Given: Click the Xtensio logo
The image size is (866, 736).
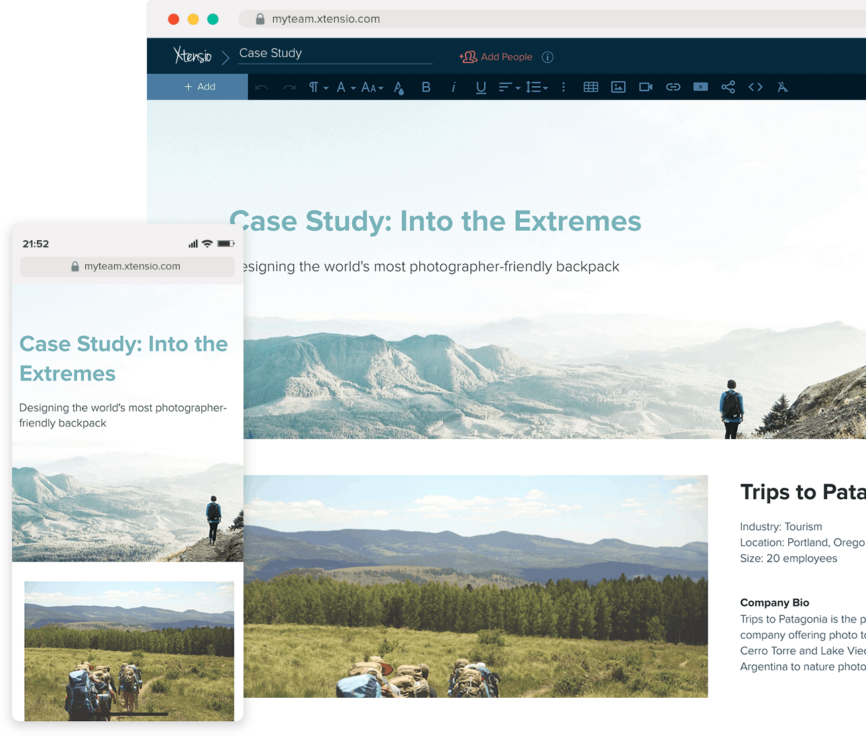Looking at the screenshot, I should [193, 55].
